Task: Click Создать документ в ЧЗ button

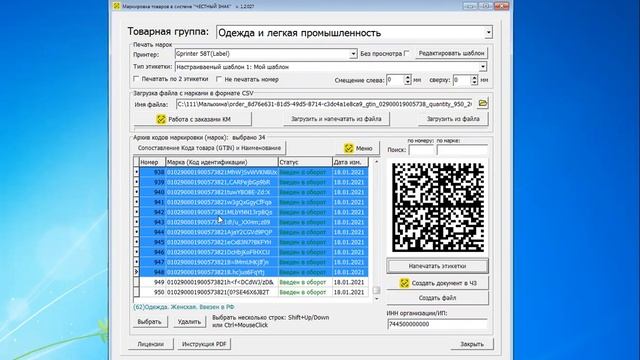Action: coord(437,283)
